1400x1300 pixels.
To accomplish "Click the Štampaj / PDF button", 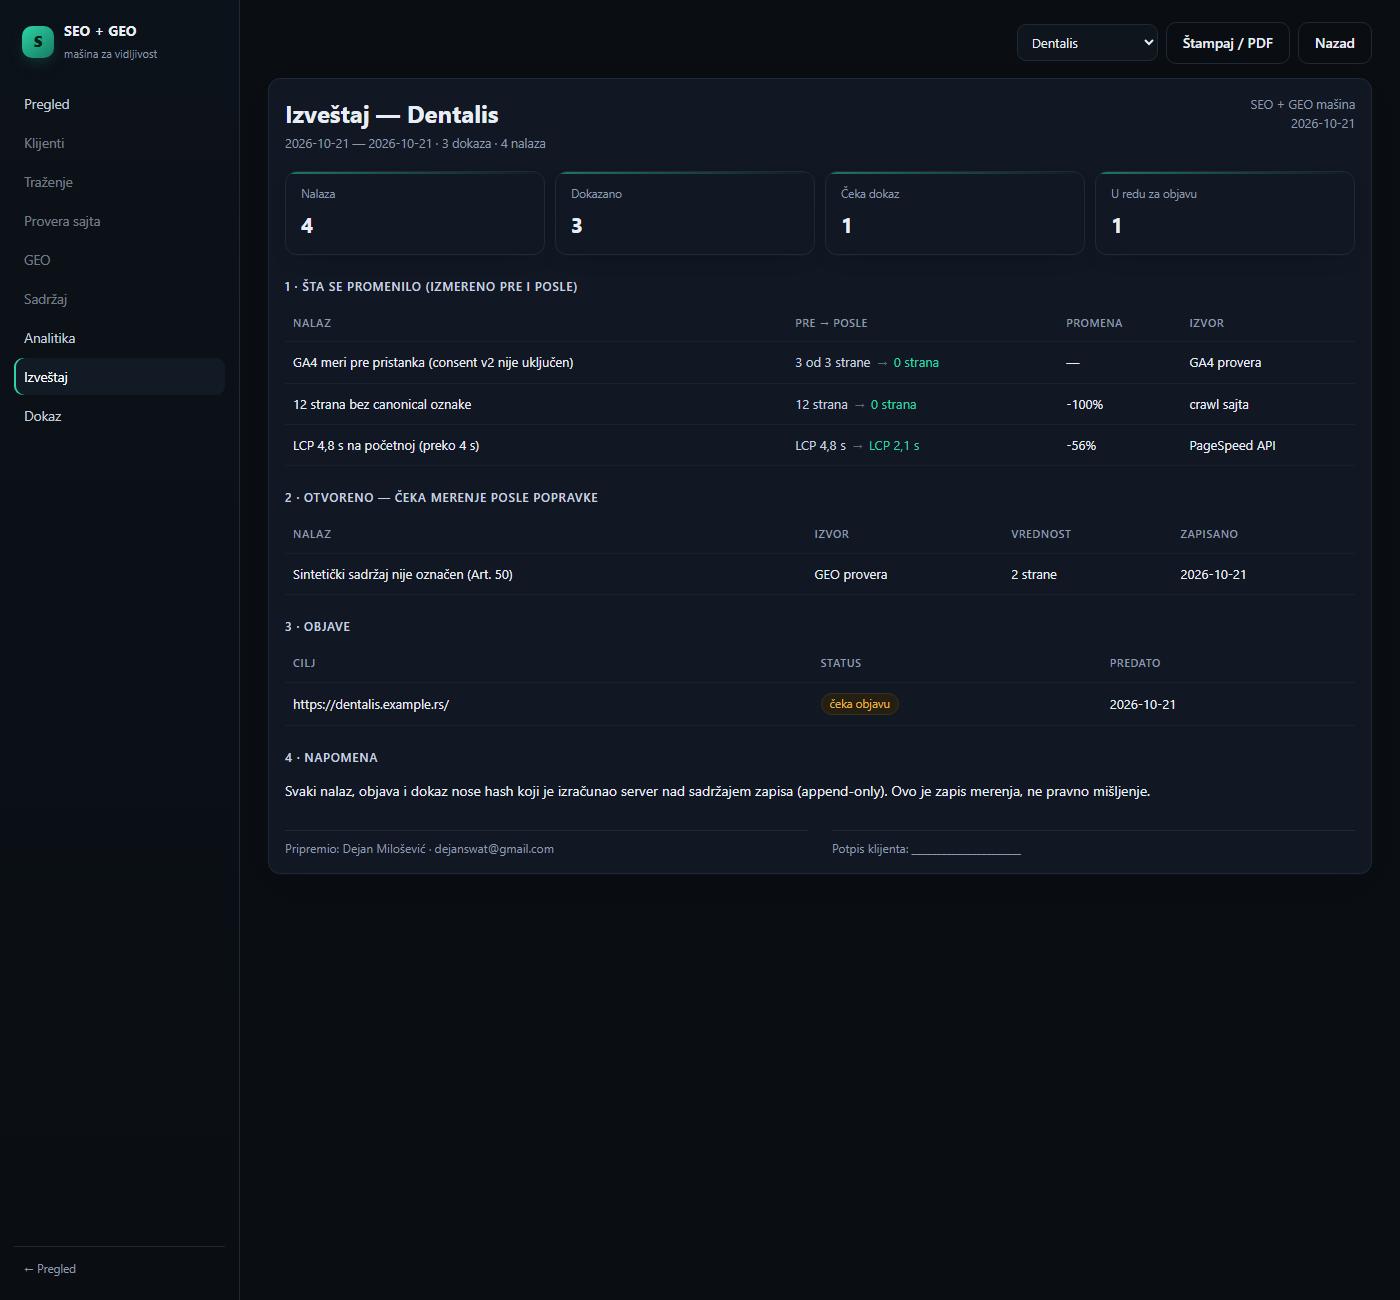I will pos(1228,43).
